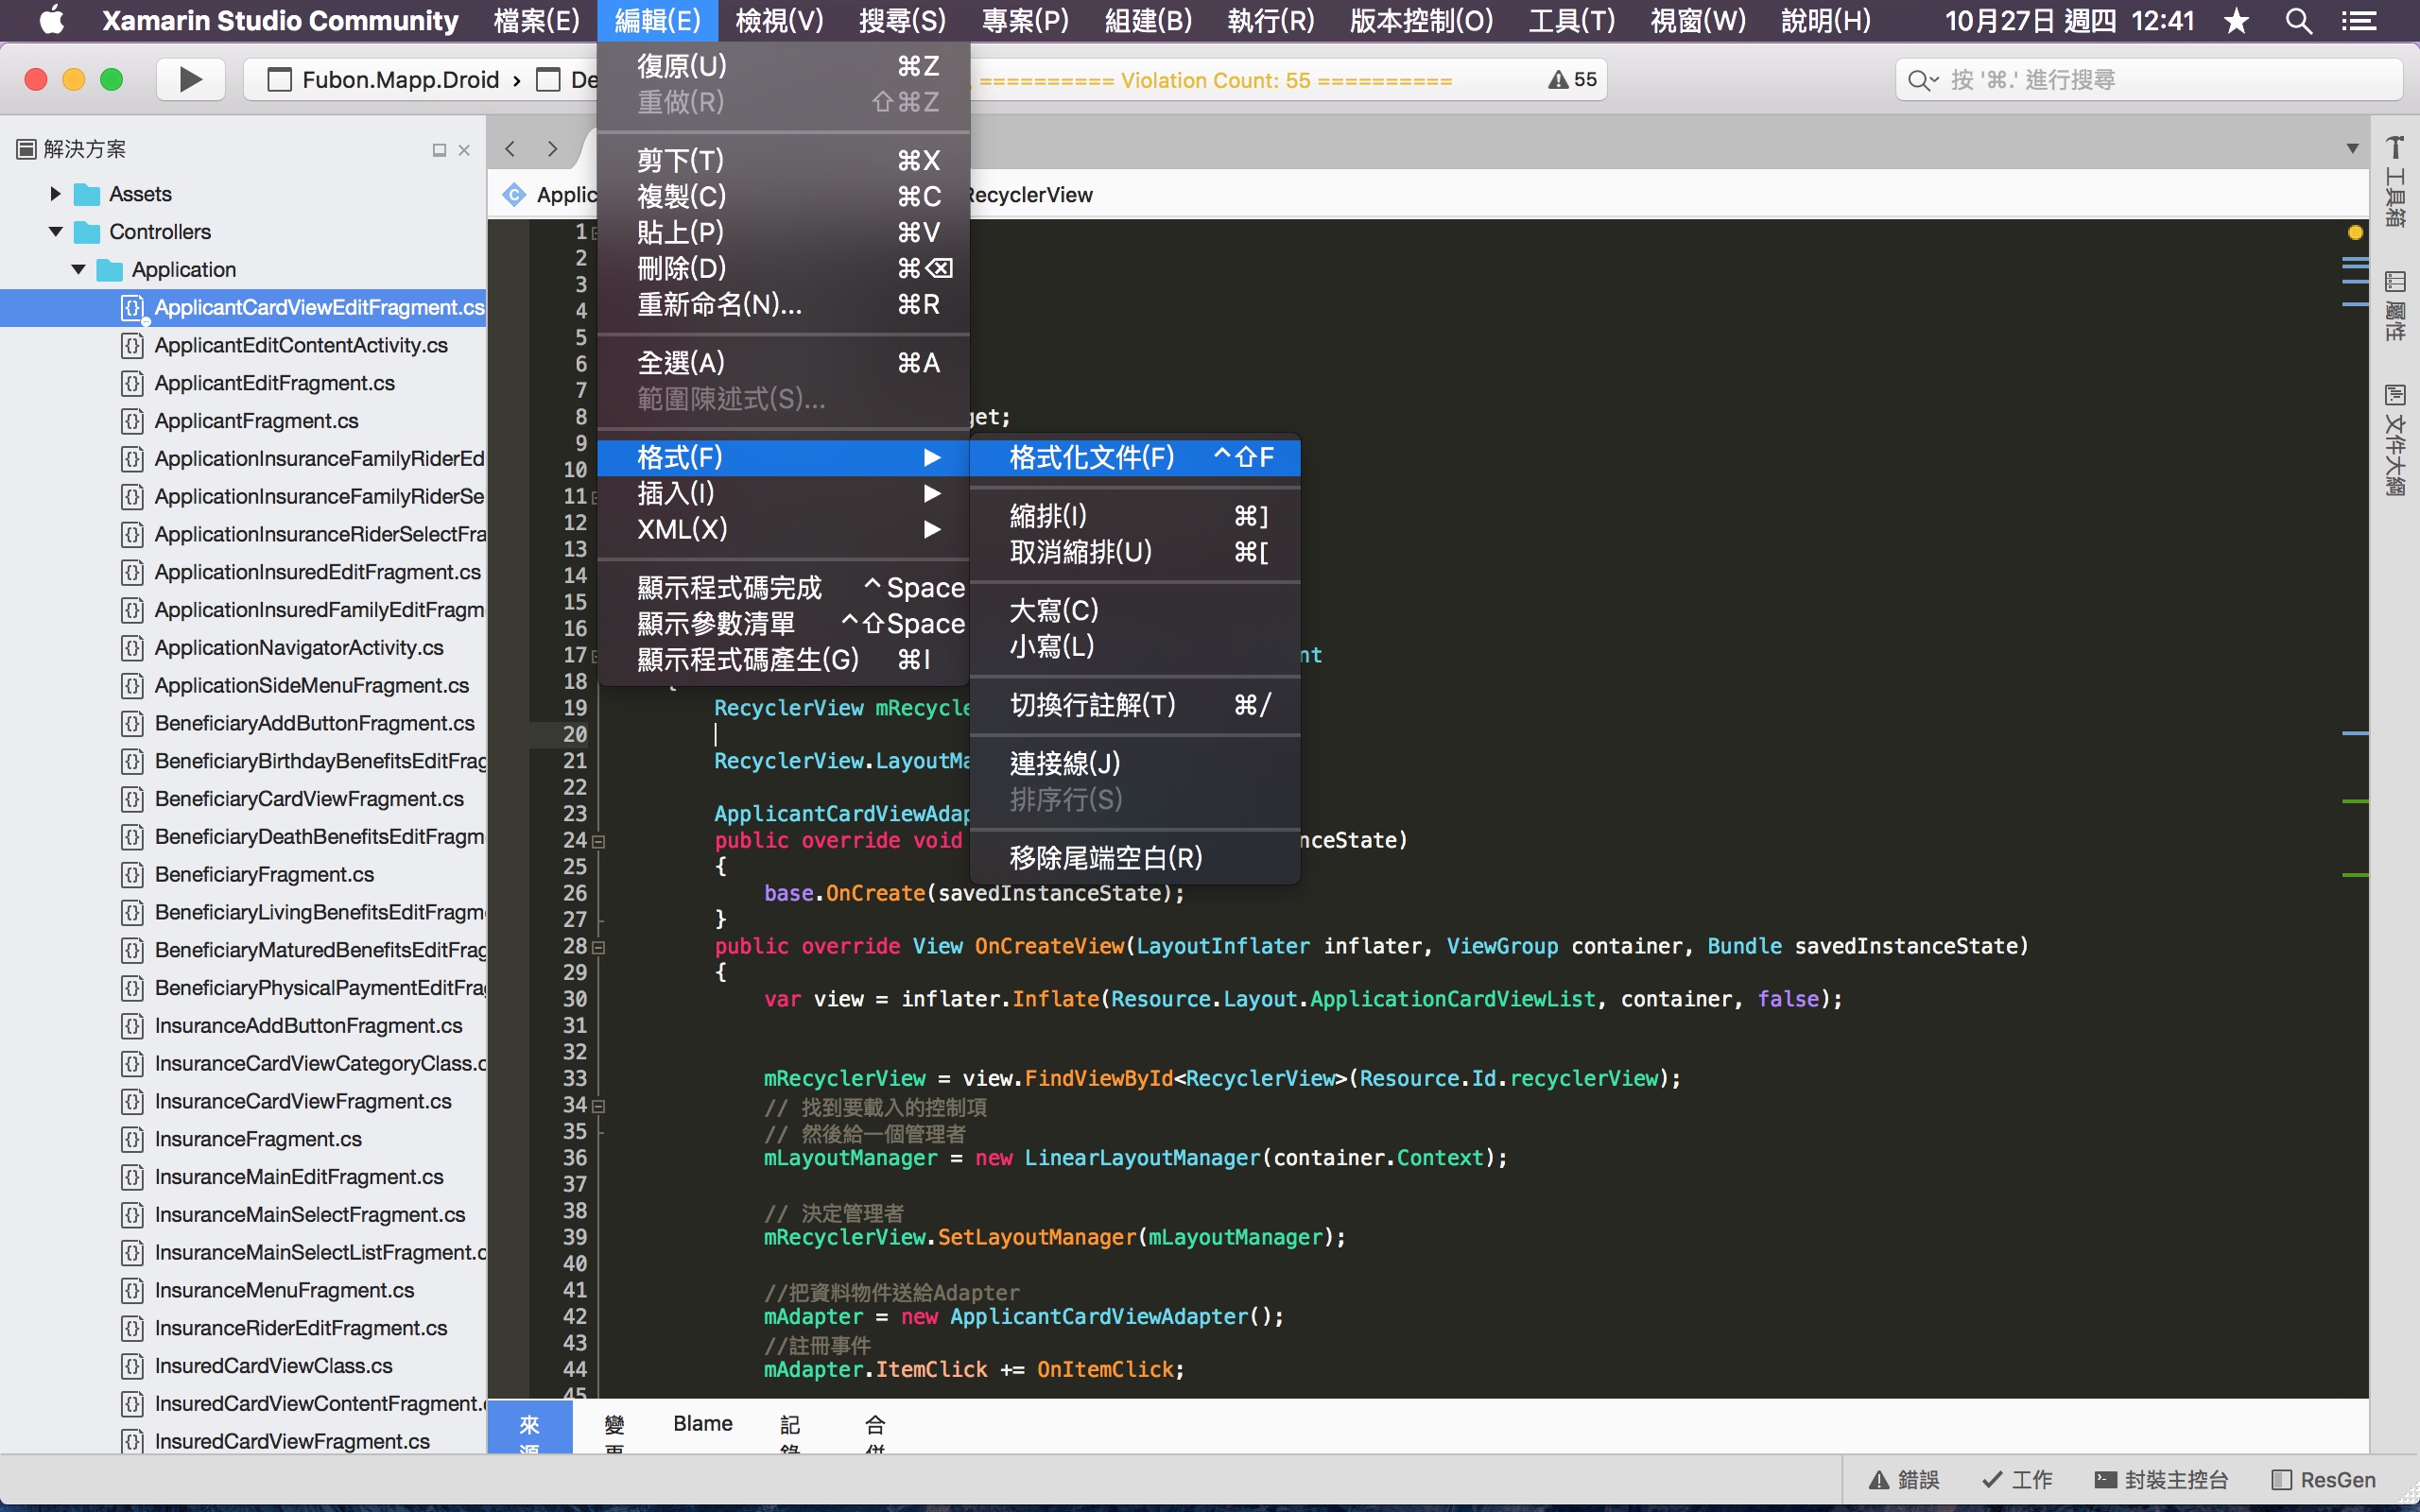
Task: Choose Lowercase in the Format submenu
Action: tap(1135, 647)
